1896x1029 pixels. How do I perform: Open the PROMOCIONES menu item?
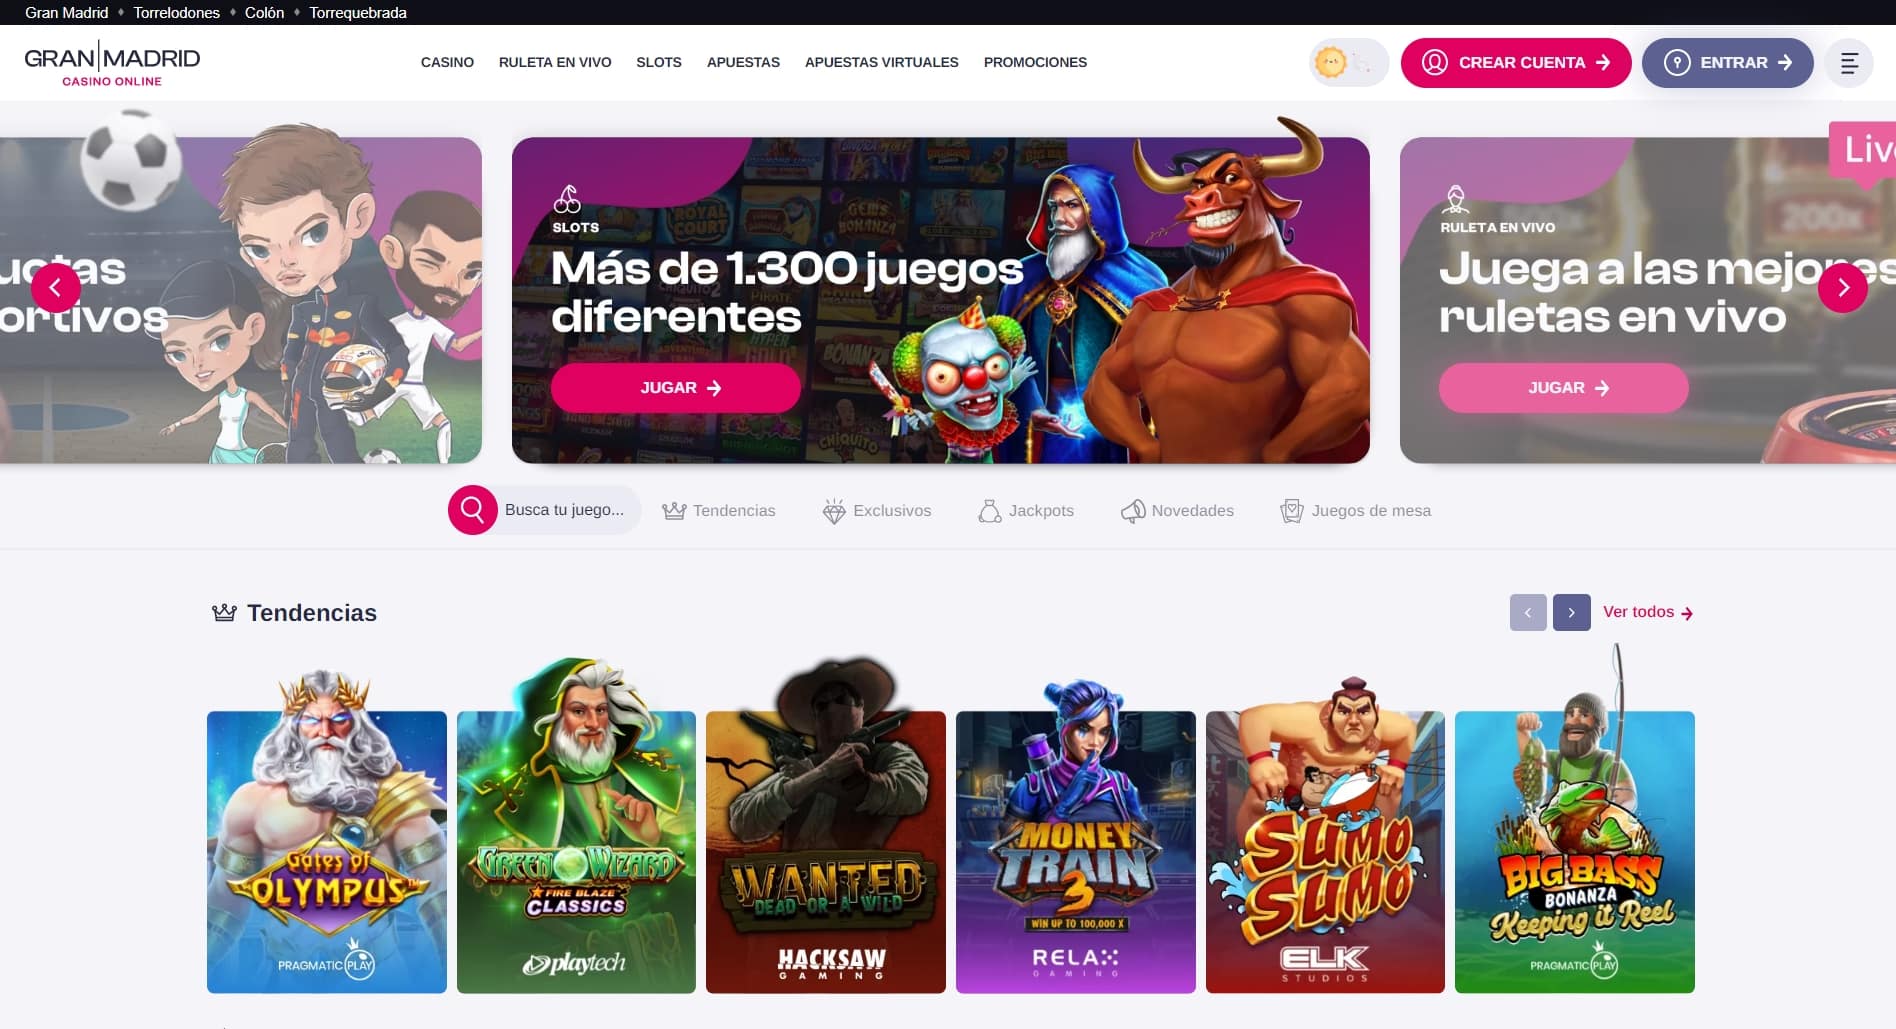(1035, 62)
